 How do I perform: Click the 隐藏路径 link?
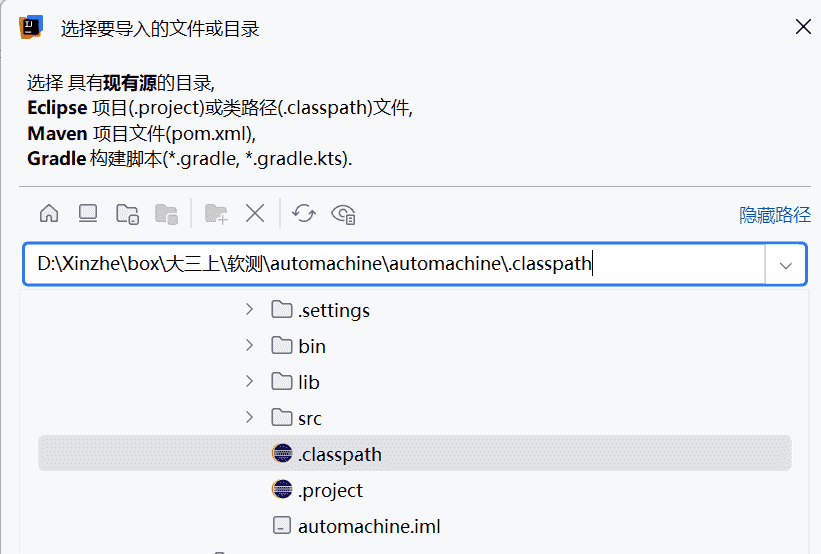(774, 215)
